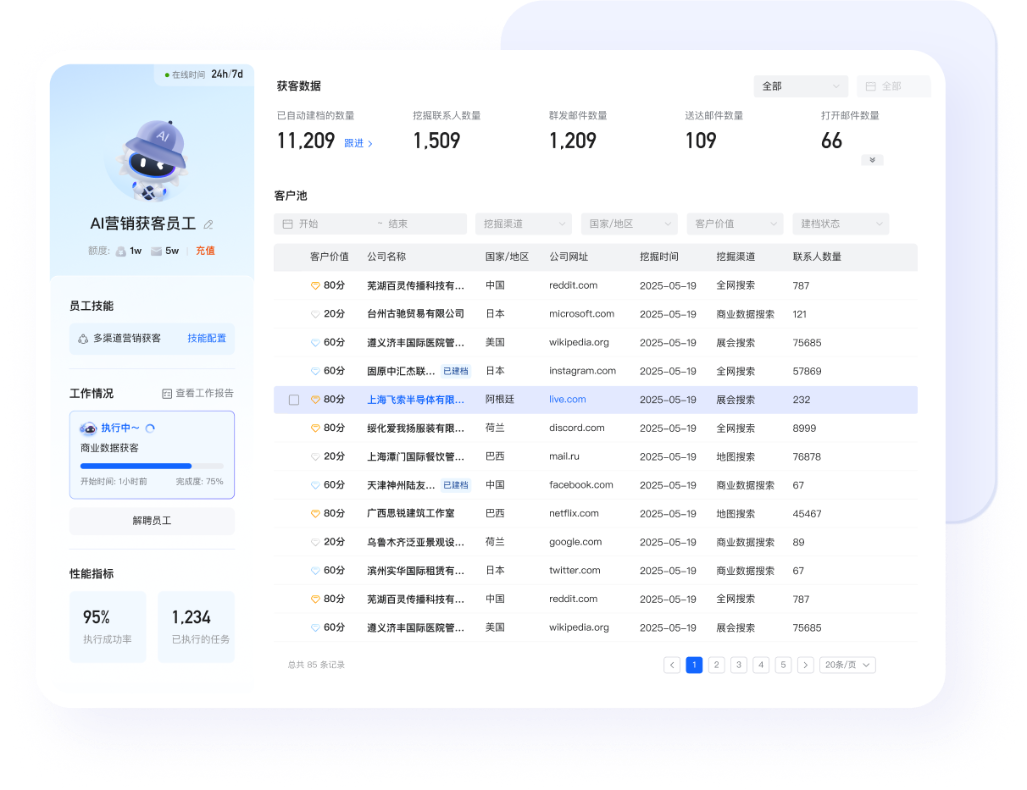Tick the checkbox in the 上海飞索半导体 row
The image size is (1027, 790).
click(294, 400)
